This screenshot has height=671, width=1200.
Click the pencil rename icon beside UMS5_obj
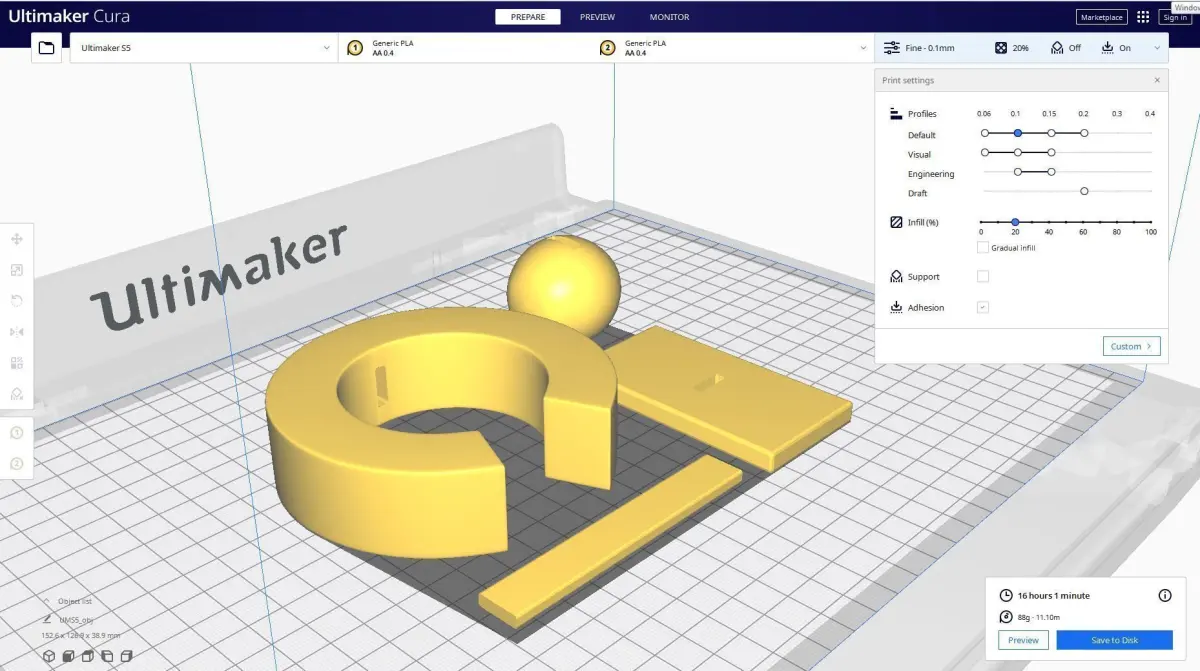tap(47, 619)
